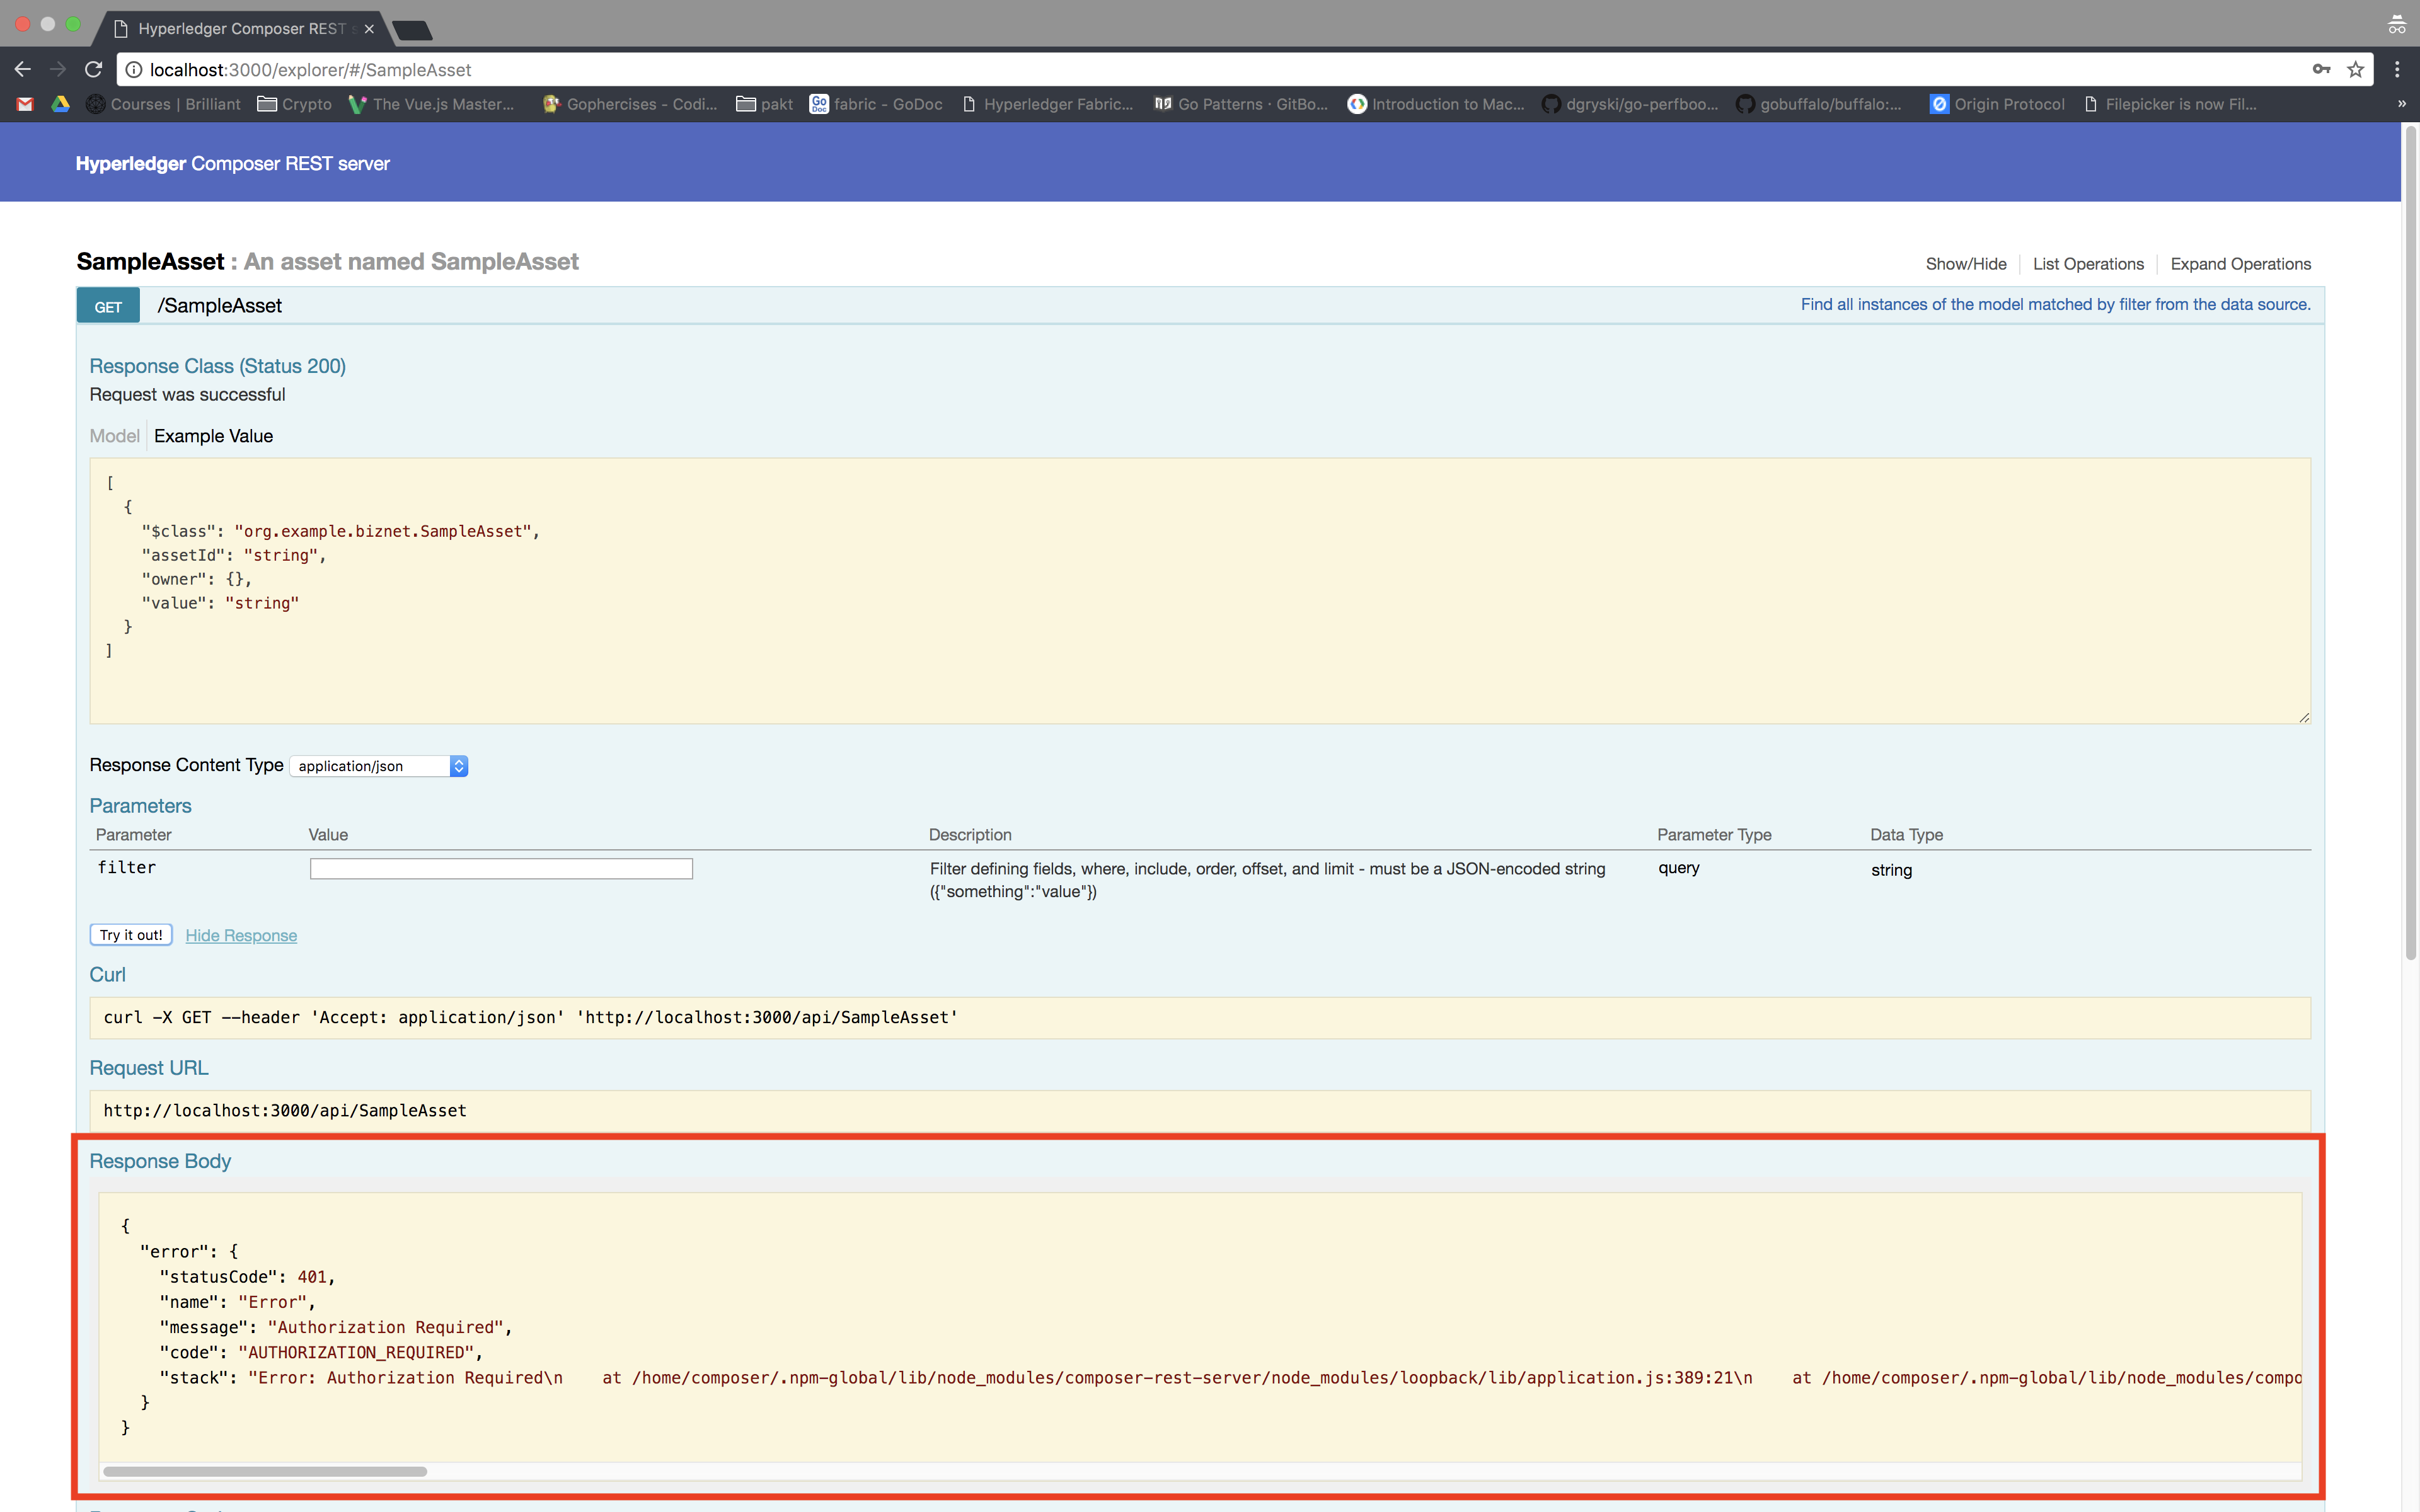This screenshot has width=2420, height=1512.
Task: Collapse the GET /SampleAsset operation
Action: pyautogui.click(x=219, y=306)
